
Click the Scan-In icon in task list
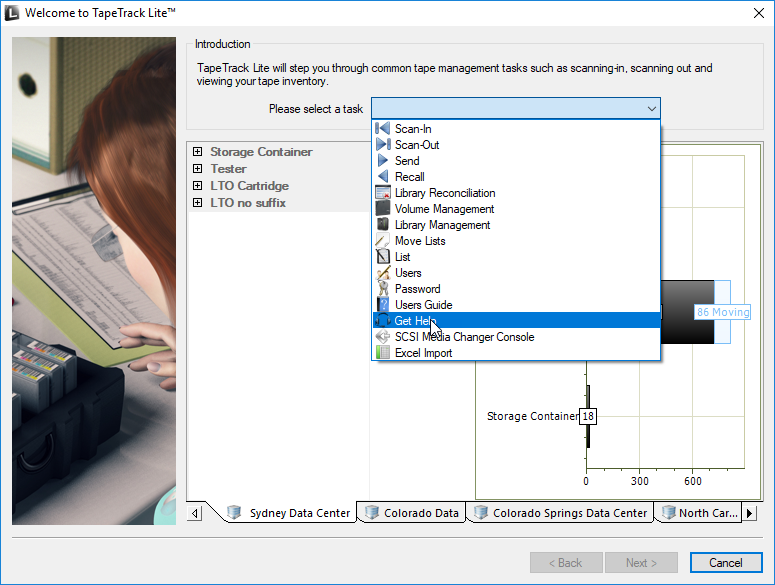(383, 128)
